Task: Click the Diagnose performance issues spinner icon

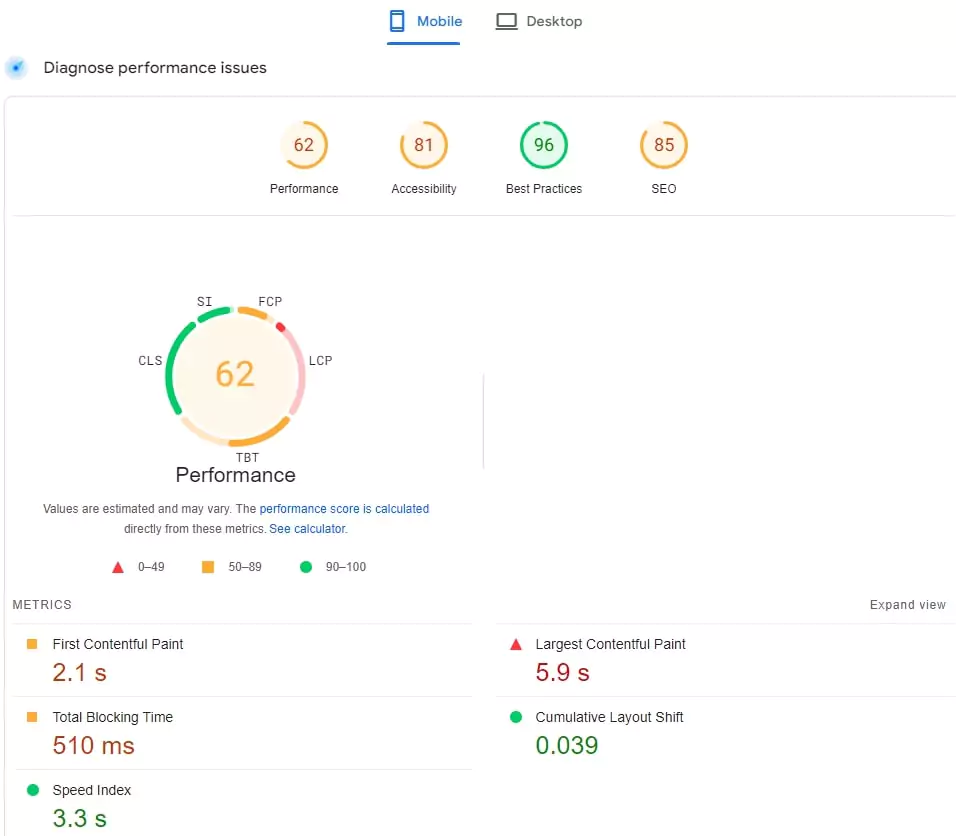Action: pos(15,67)
